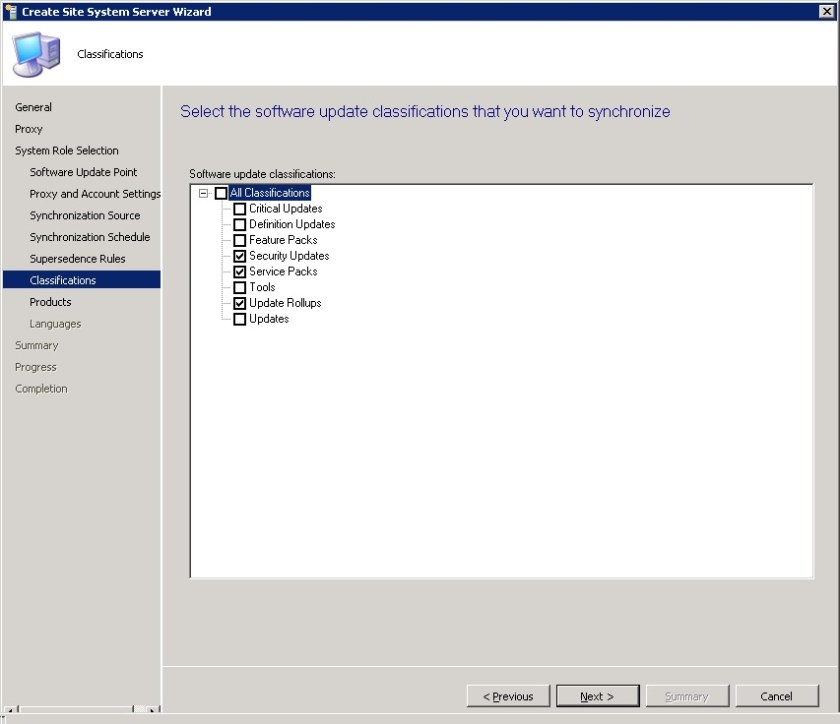Click the Next button

coord(598,696)
